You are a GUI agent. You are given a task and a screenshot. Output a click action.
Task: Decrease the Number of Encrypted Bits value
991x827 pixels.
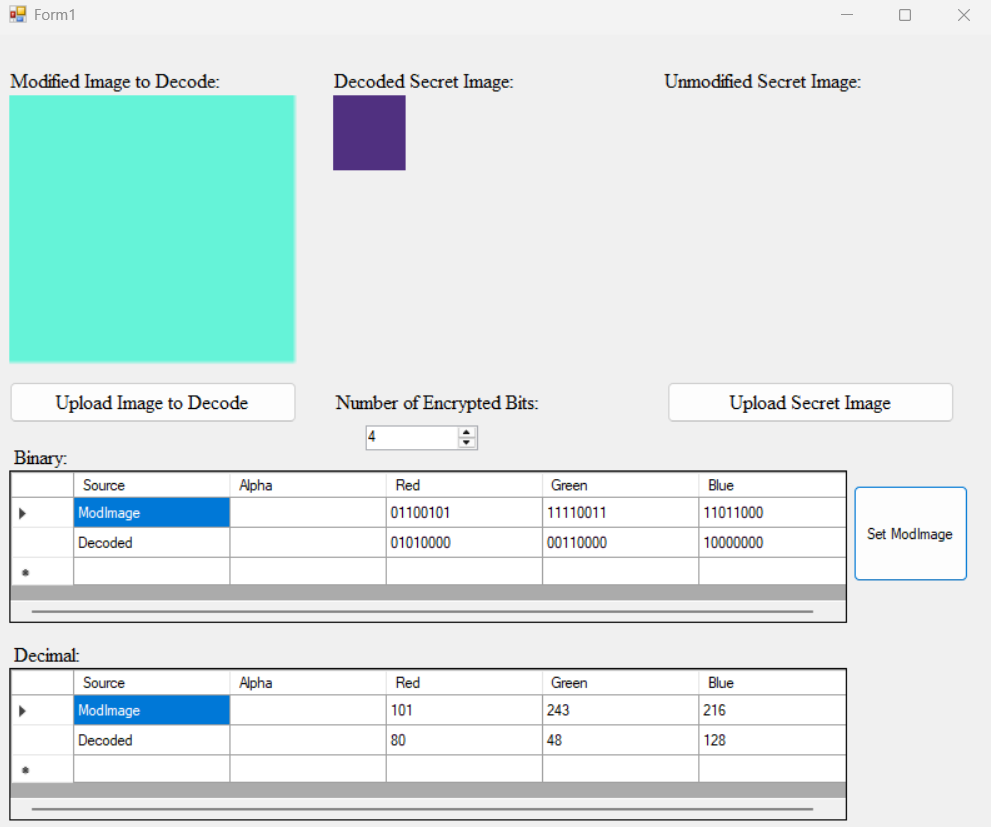tap(466, 443)
